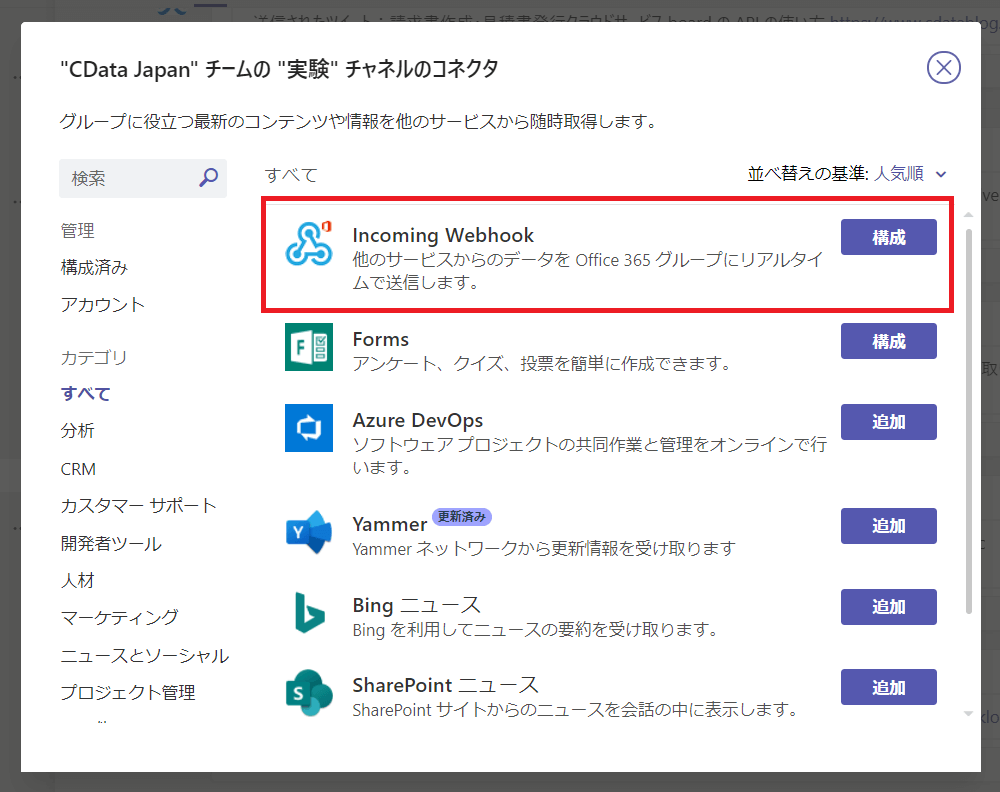1000x792 pixels.
Task: Select the カスタマー サポート category
Action: pyautogui.click(x=138, y=506)
